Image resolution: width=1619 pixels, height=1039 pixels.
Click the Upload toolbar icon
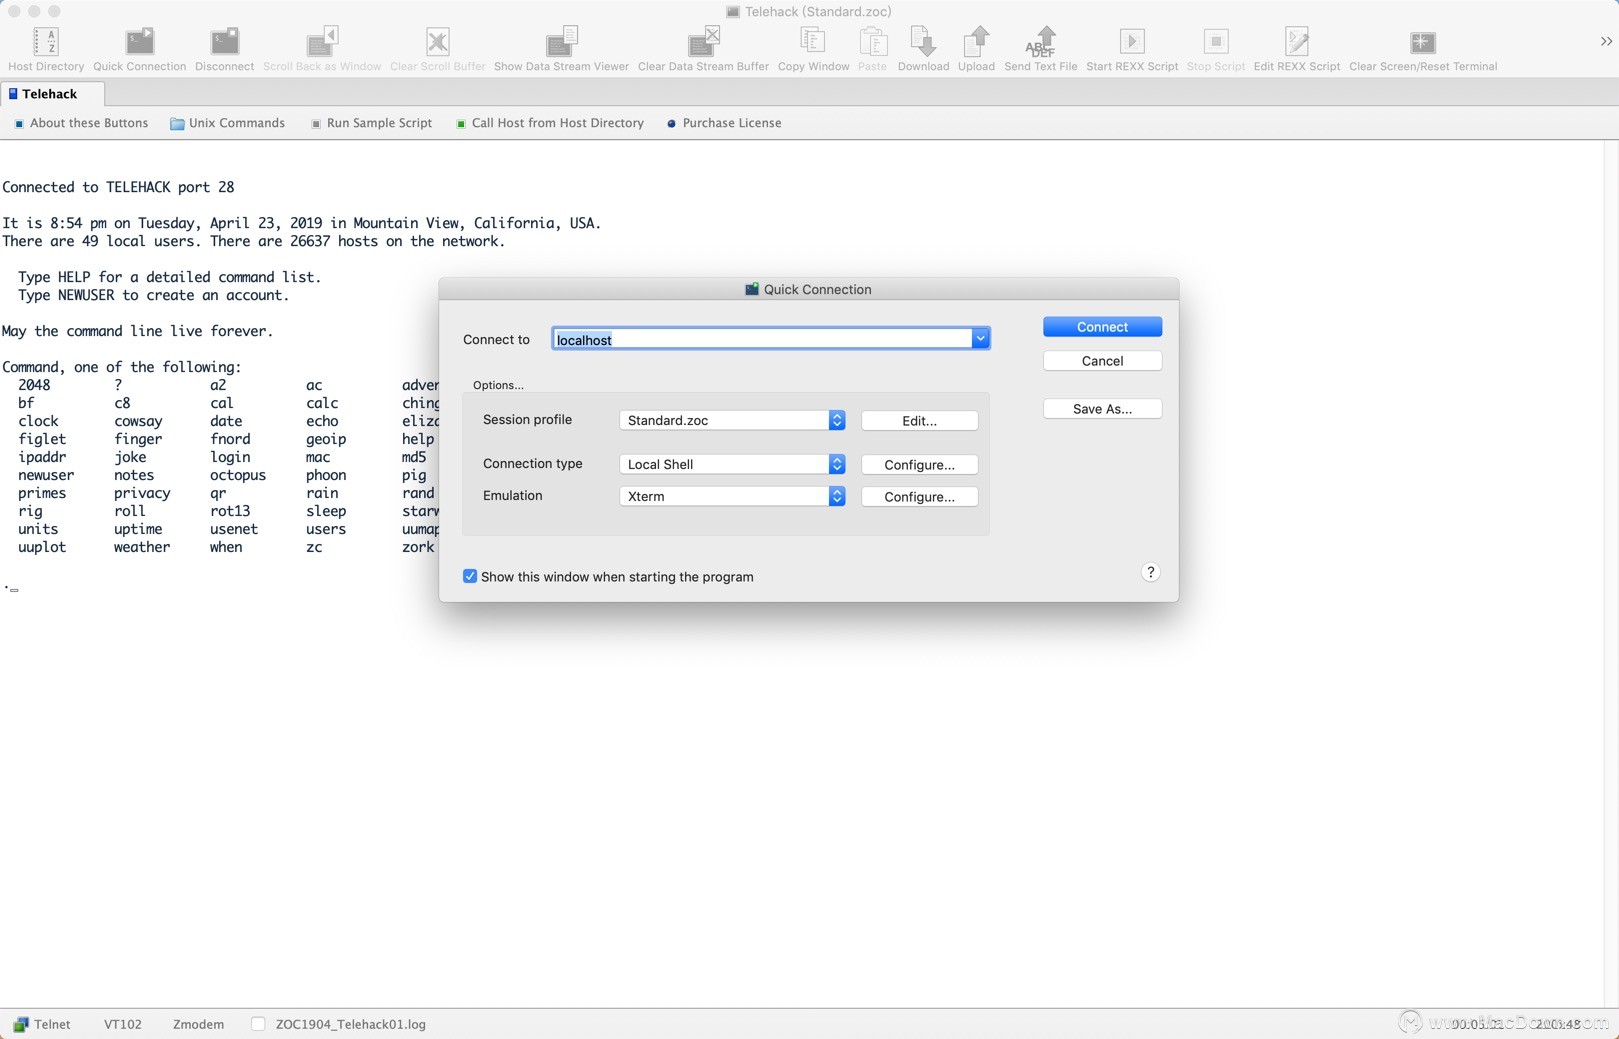coord(976,42)
